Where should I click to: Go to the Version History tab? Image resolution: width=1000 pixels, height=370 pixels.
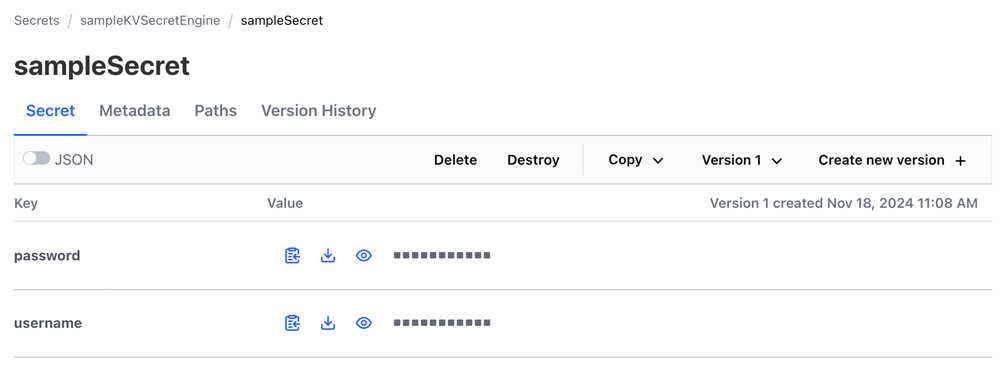pyautogui.click(x=319, y=111)
